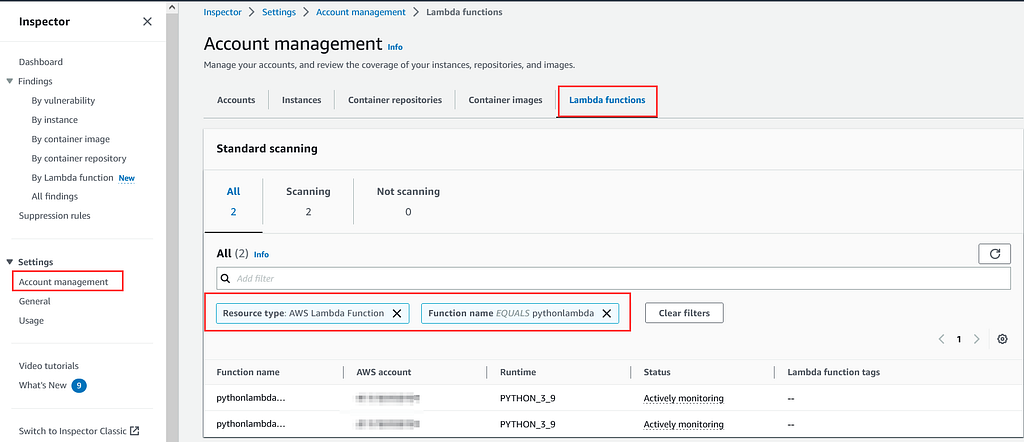
Task: Click page number 1 in pagination
Action: [x=959, y=339]
